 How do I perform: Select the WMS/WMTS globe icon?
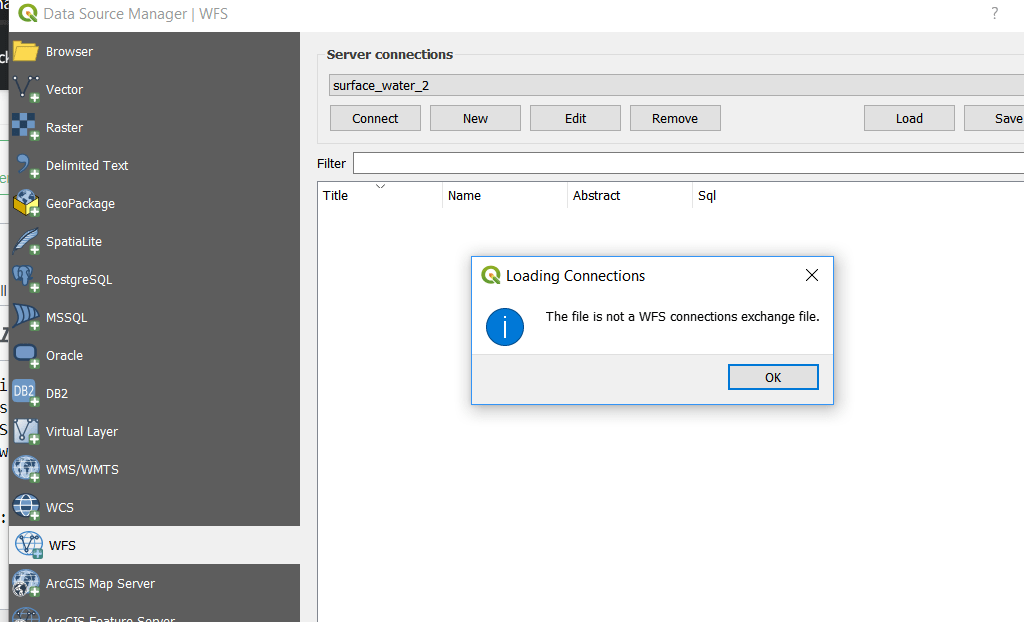[x=26, y=468]
